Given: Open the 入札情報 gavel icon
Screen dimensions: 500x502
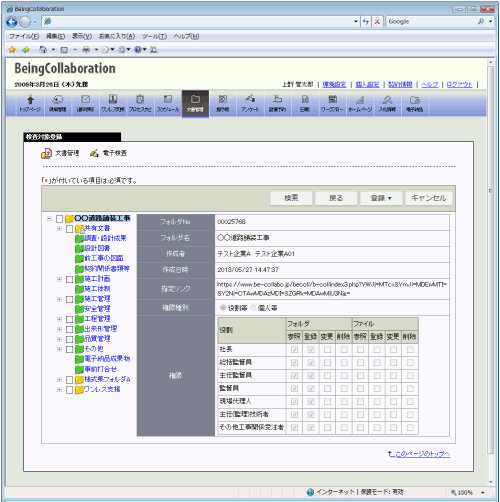Looking at the screenshot, I should coord(387,99).
